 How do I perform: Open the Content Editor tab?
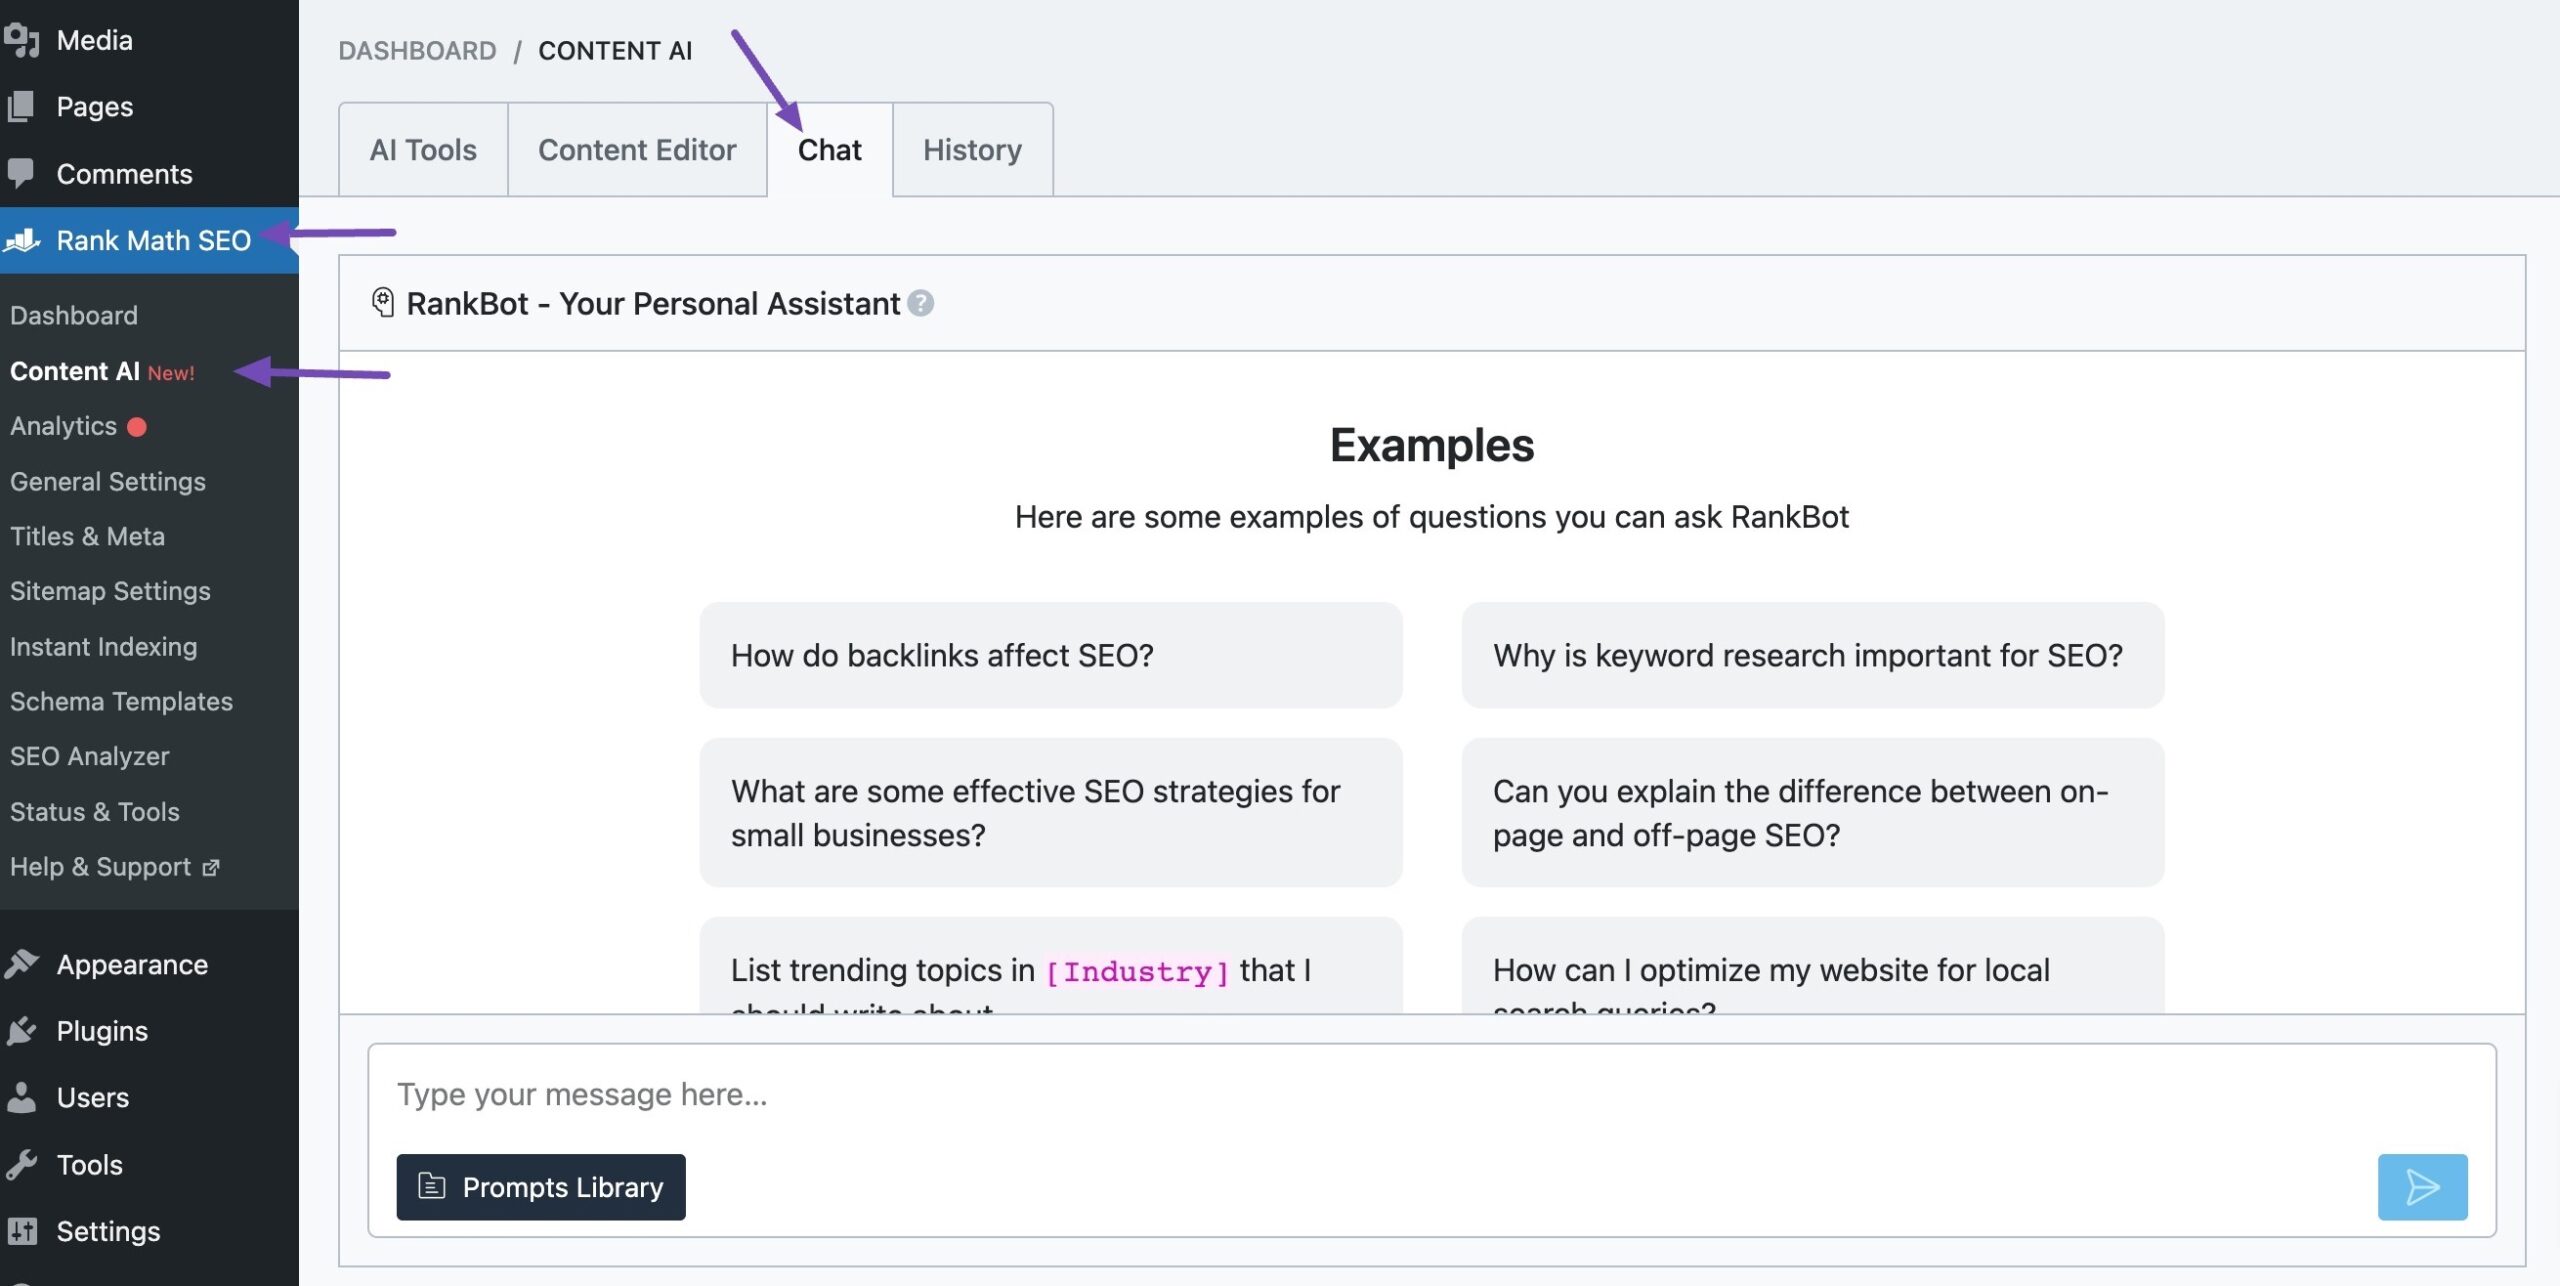click(x=636, y=148)
